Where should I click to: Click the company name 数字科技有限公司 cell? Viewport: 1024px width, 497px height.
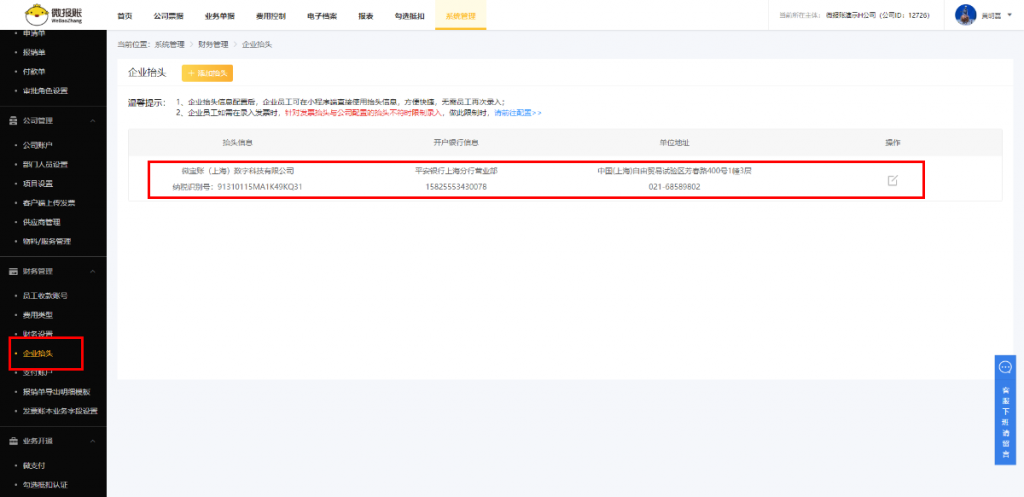(x=237, y=170)
